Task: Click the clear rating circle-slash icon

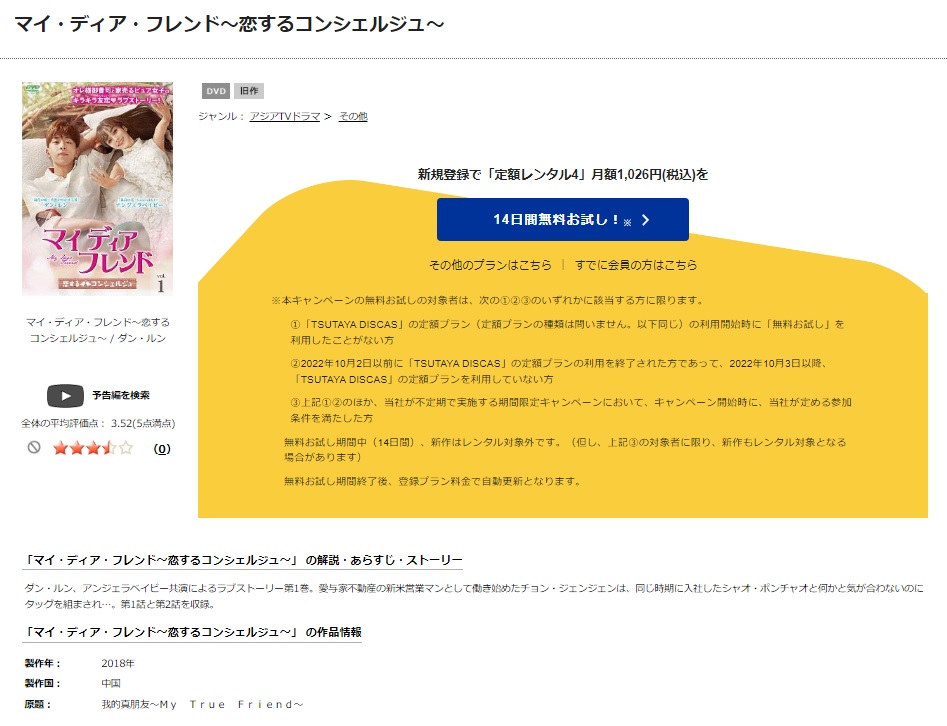Action: 34,447
